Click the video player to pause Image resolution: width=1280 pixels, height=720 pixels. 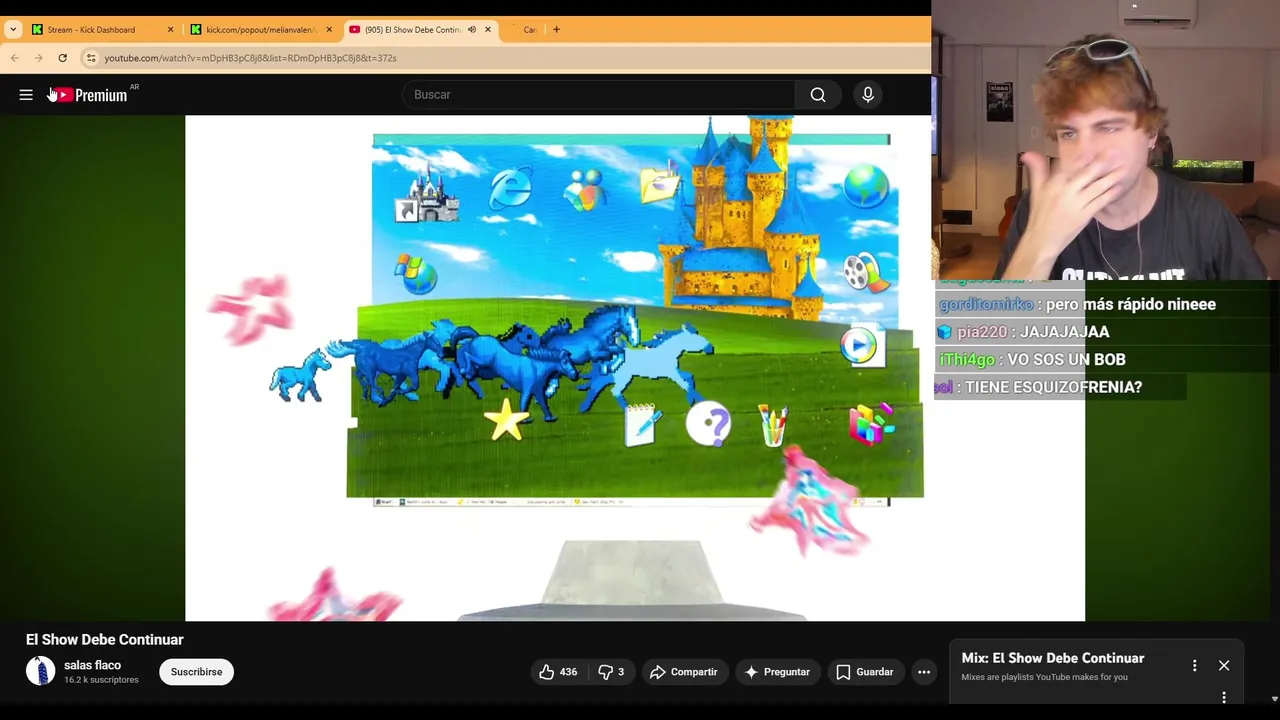[634, 368]
